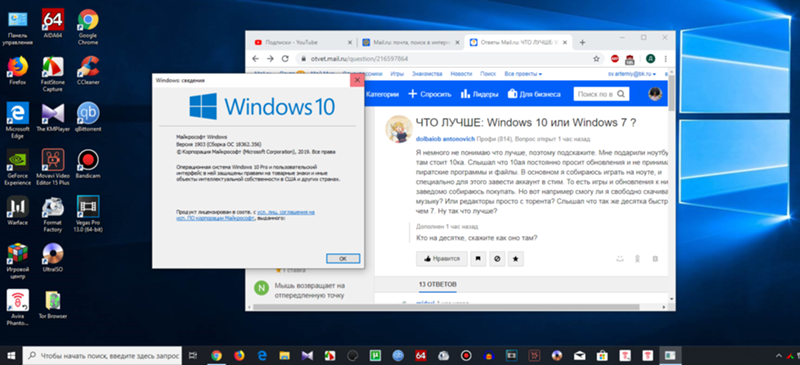The image size is (800, 365).
Task: Open Категории in the blue navigation bar
Action: pos(382,94)
